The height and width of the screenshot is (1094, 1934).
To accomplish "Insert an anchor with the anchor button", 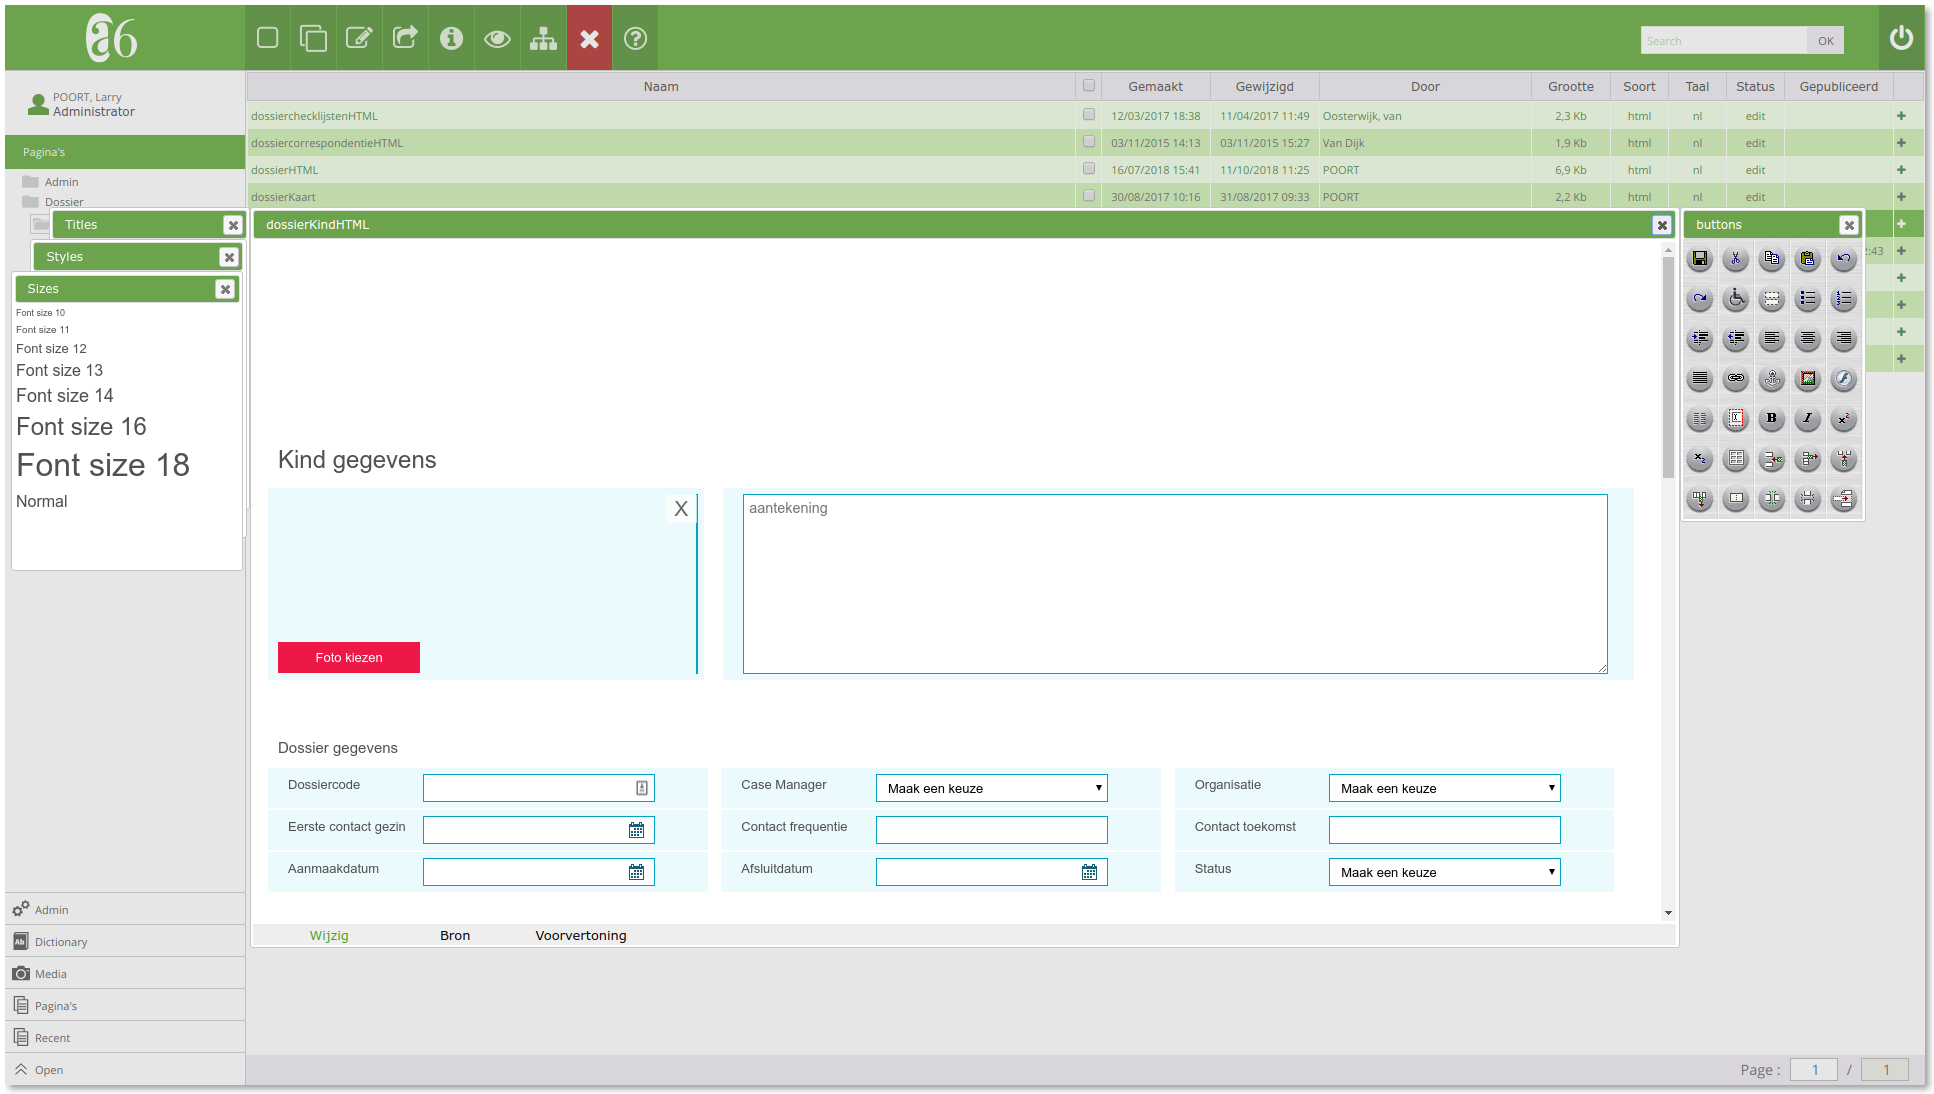I will (1772, 379).
